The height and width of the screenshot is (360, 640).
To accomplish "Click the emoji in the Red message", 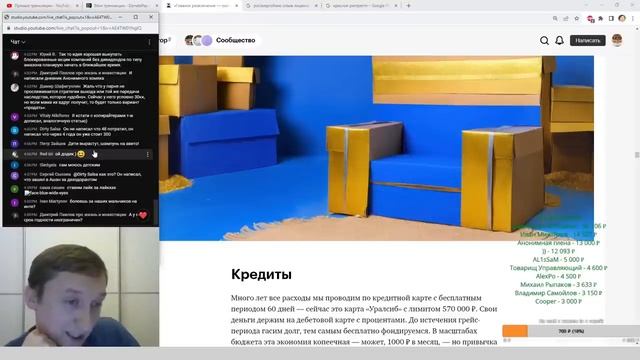I will (x=81, y=154).
